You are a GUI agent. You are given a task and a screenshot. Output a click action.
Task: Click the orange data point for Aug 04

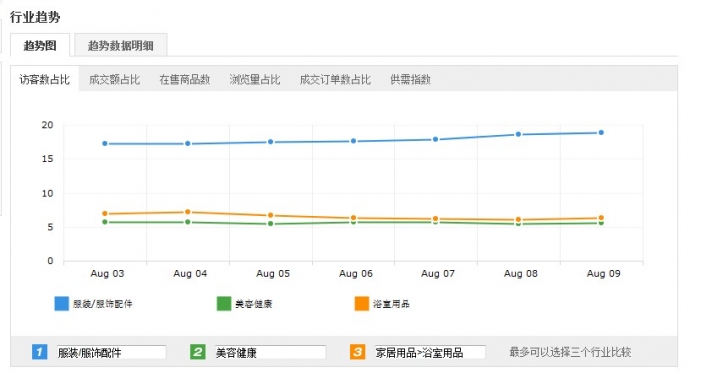coord(188,212)
